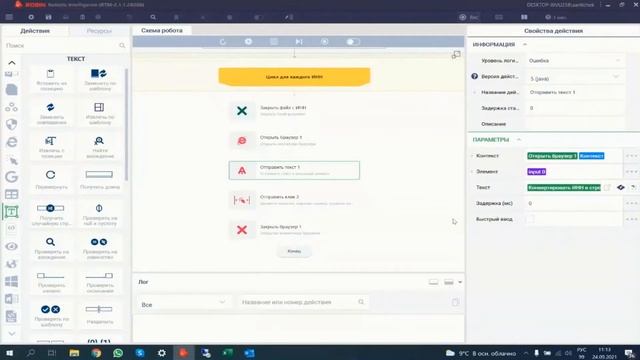Choose the replace-by-template text action
Image resolution: width=640 pixels, height=360 pixels.
point(99,80)
